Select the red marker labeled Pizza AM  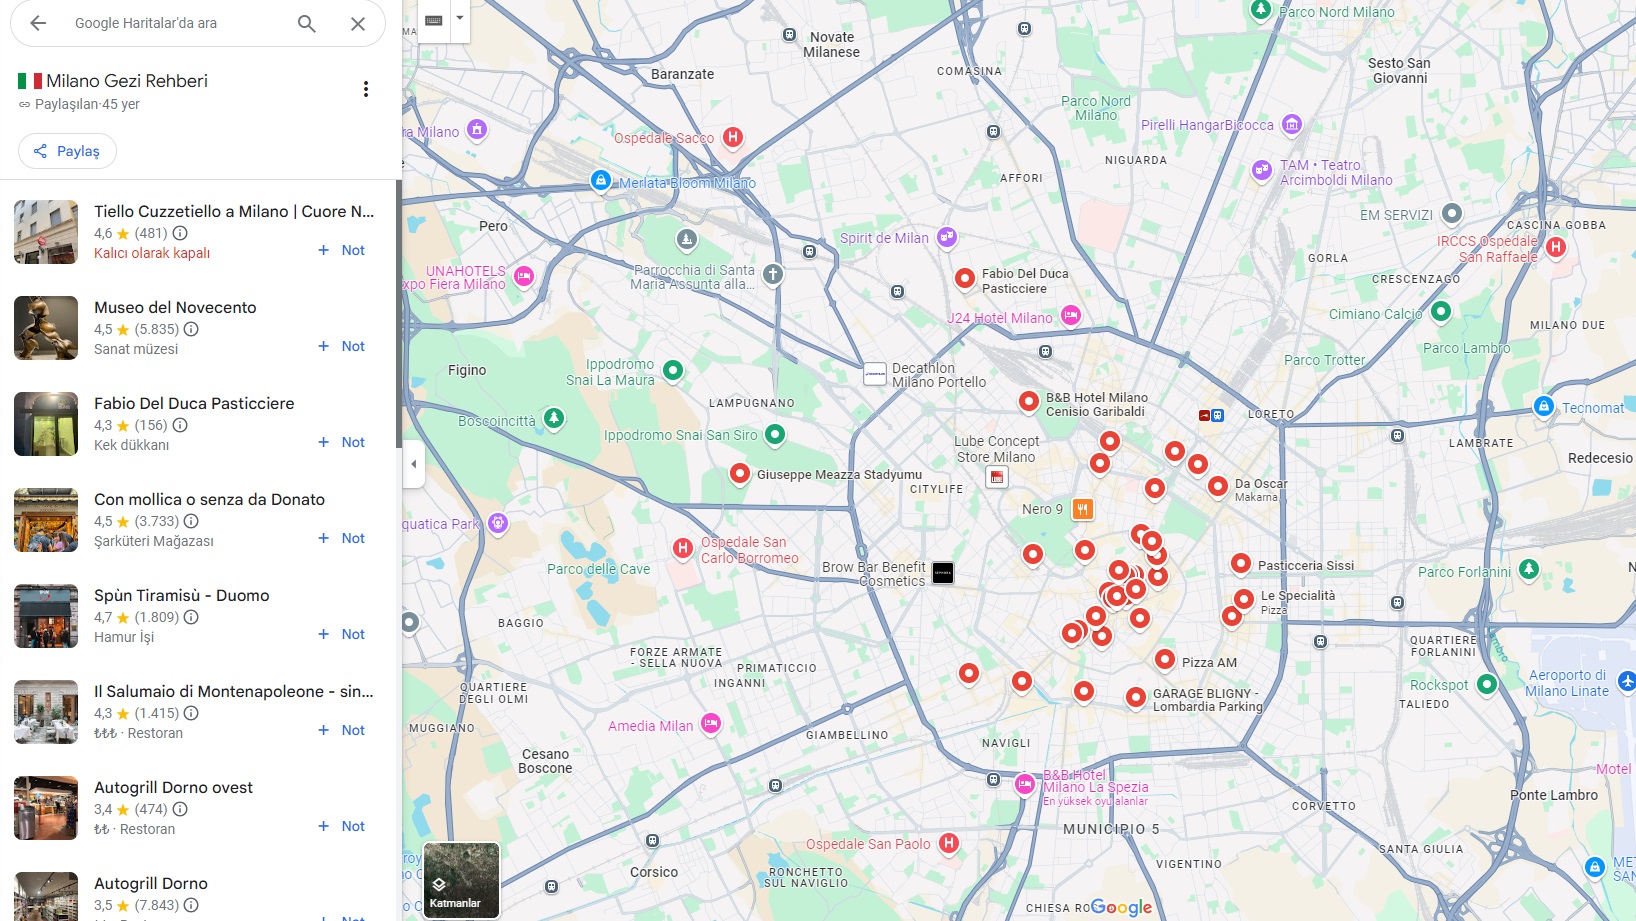[1164, 659]
